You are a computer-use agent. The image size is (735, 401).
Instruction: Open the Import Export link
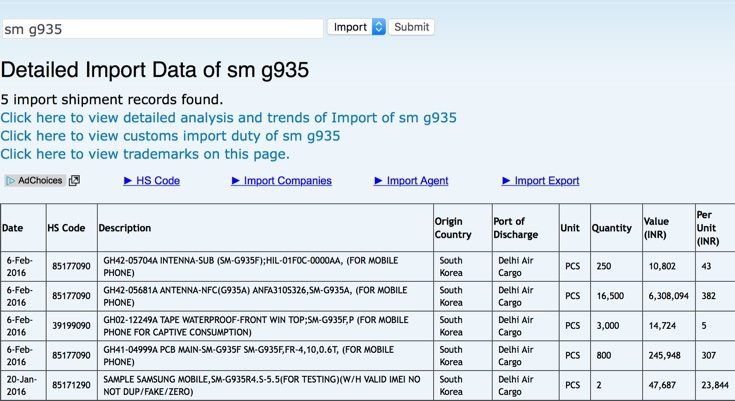[x=540, y=181]
